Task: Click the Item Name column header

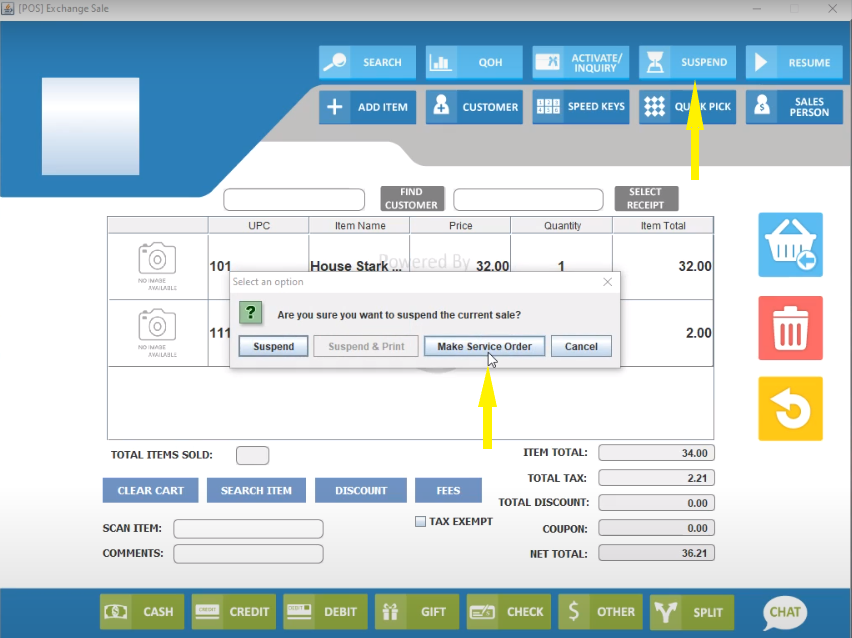Action: [x=360, y=226]
